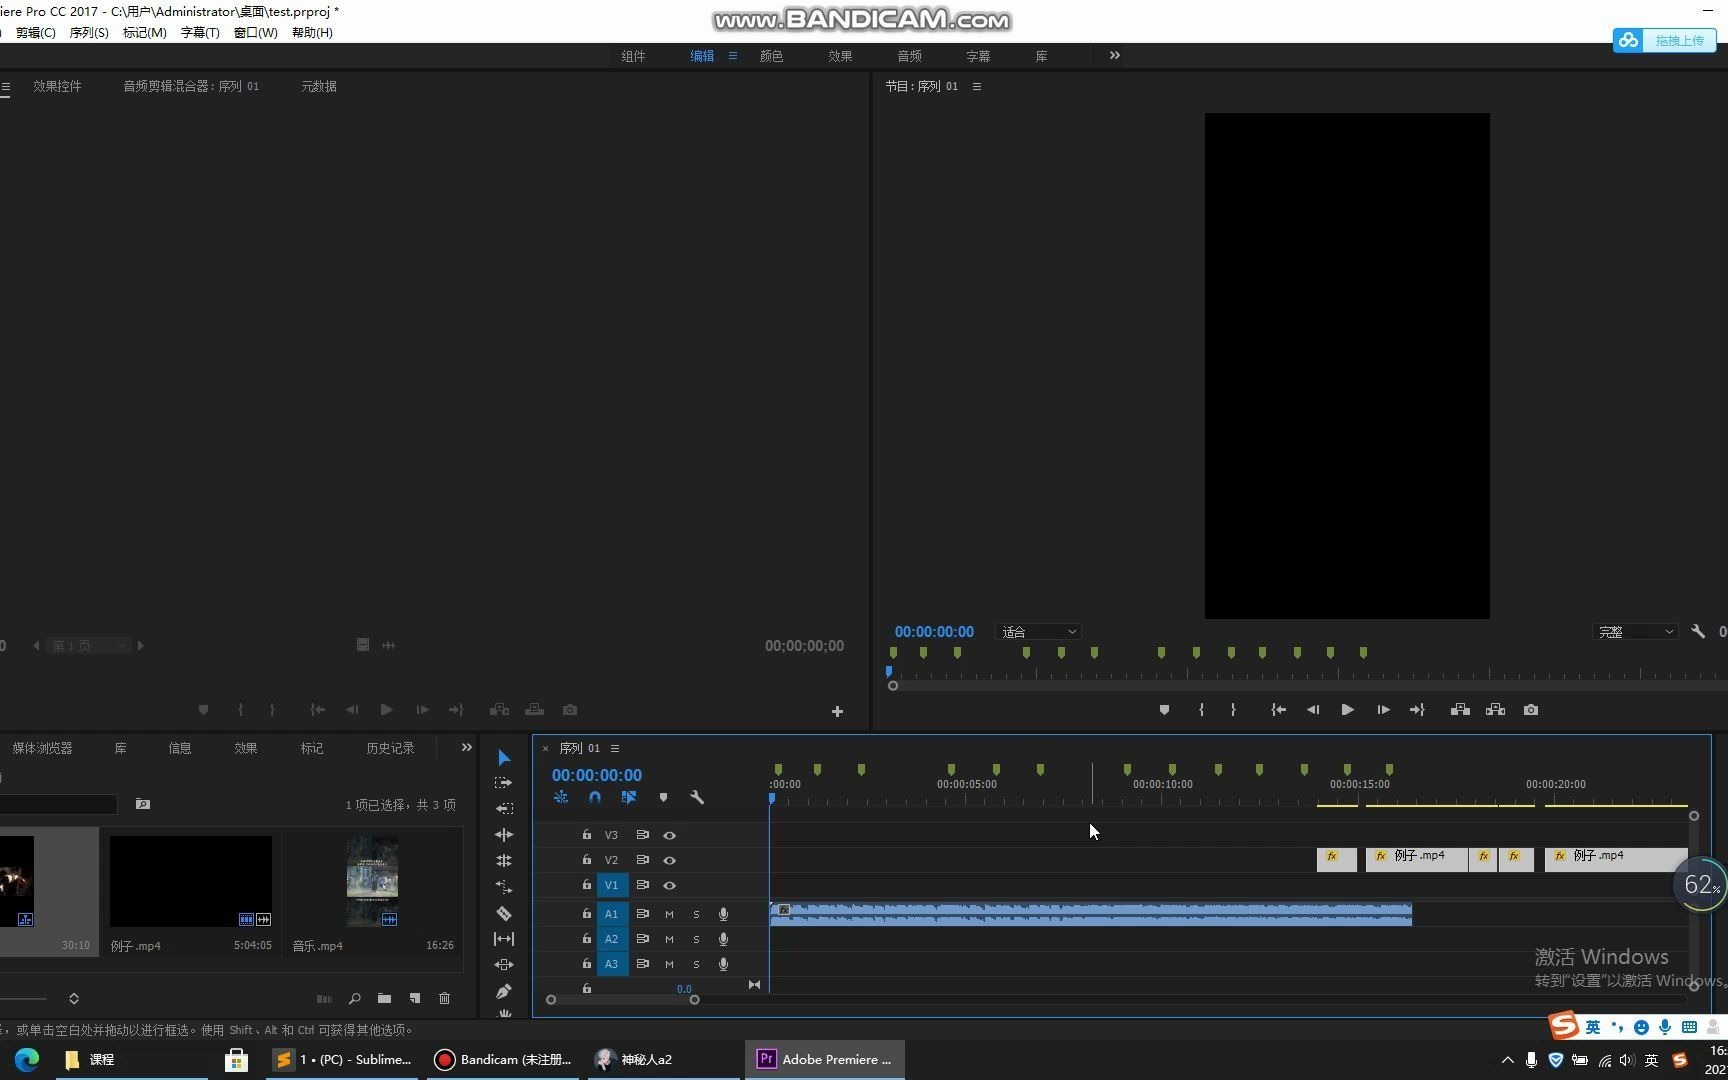Toggle V3 track visibility eye
Image resolution: width=1728 pixels, height=1080 pixels.
670,835
